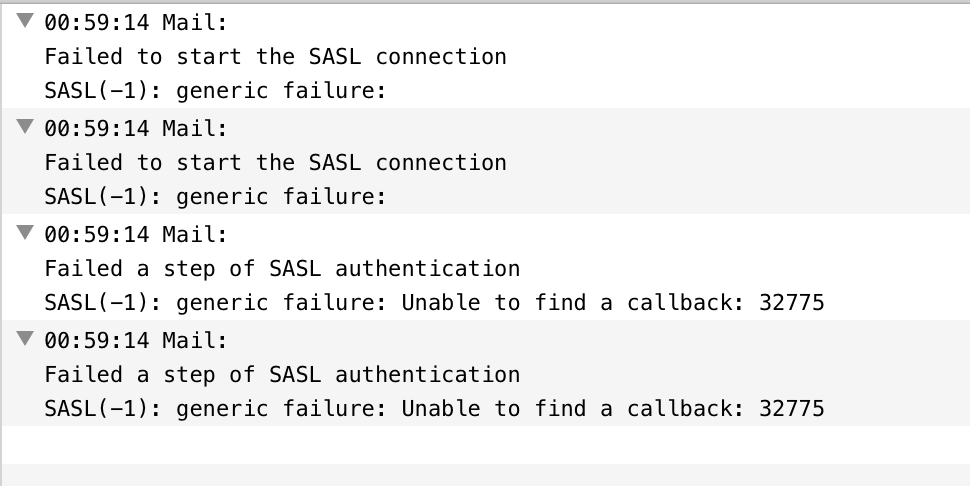Click the empty white row below the last entry

point(485,444)
